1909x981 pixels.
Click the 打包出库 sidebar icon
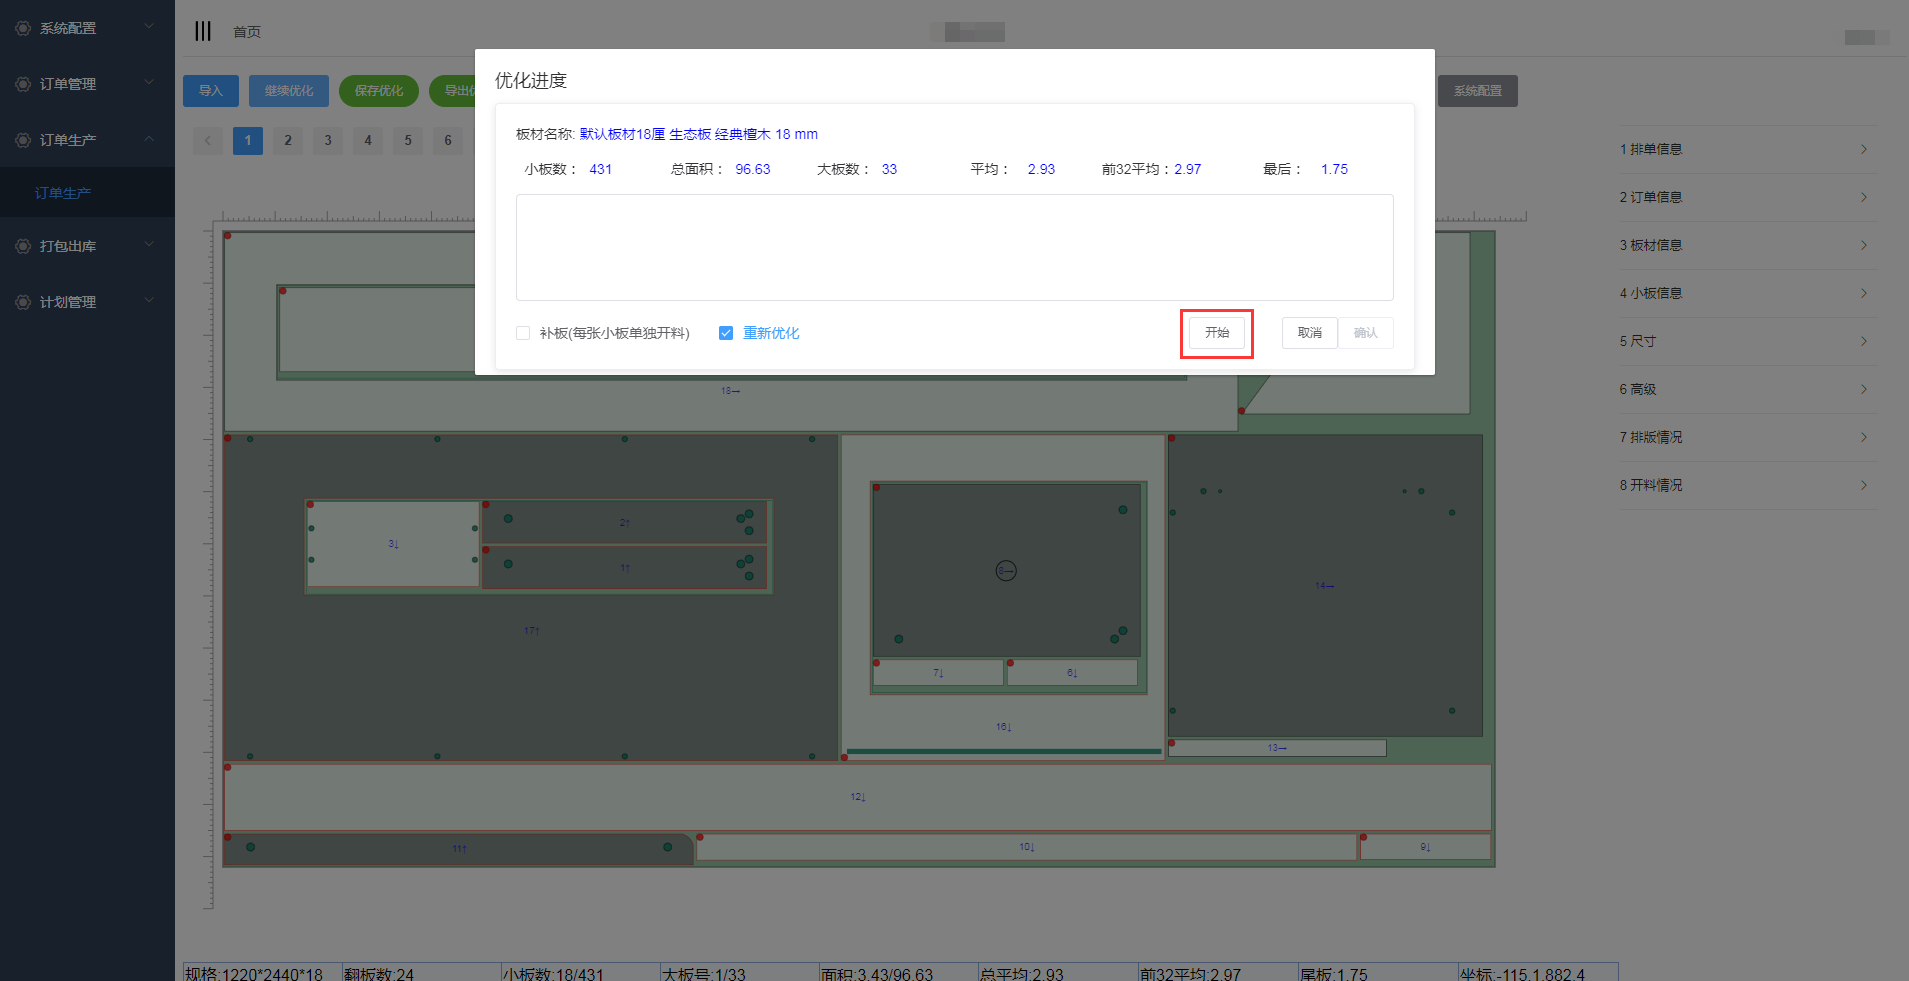[23, 246]
